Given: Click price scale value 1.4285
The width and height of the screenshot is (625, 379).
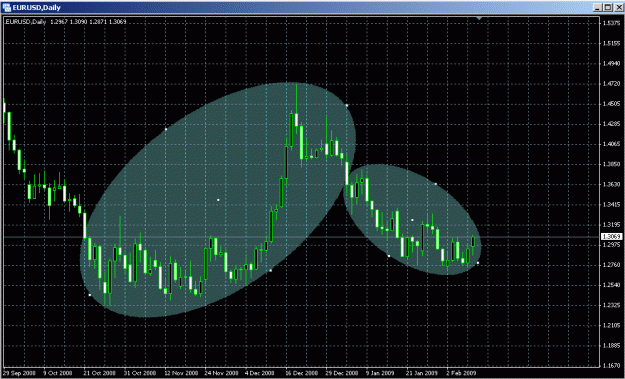Looking at the screenshot, I should click(611, 124).
